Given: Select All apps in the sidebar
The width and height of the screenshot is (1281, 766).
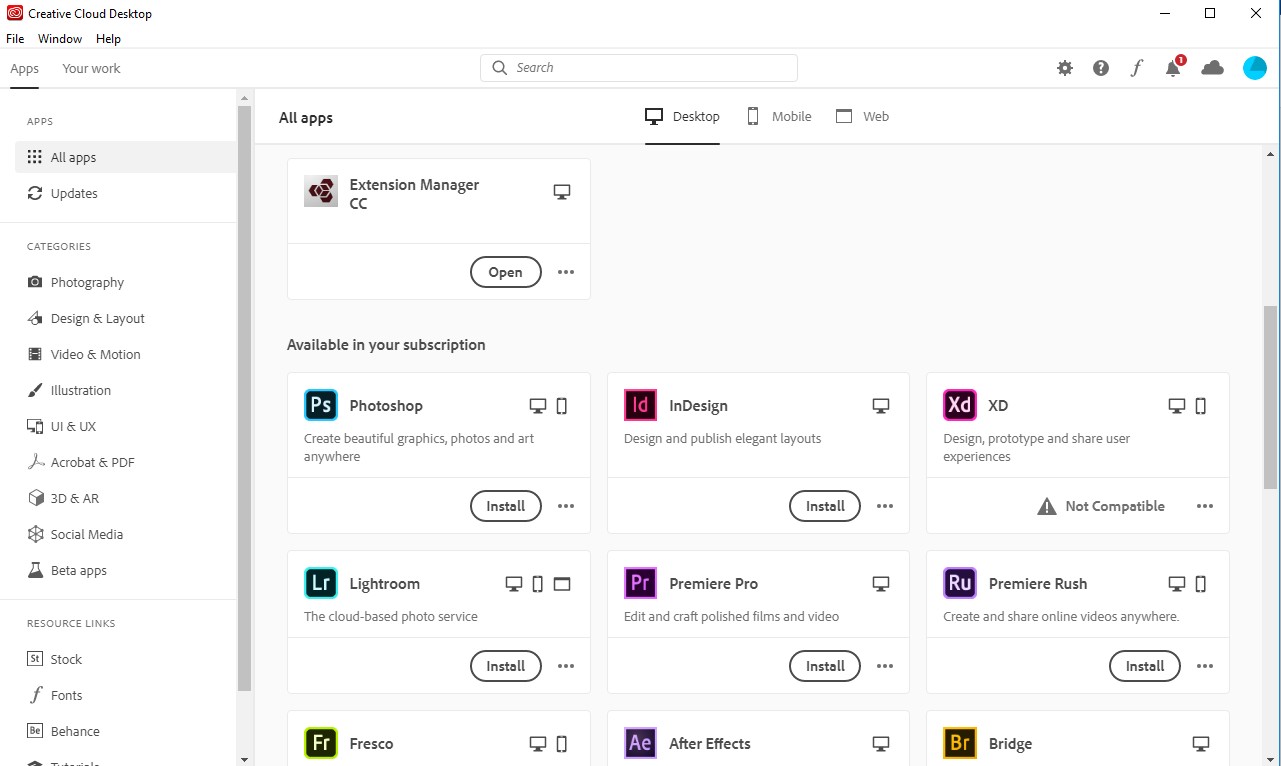Looking at the screenshot, I should coord(126,157).
